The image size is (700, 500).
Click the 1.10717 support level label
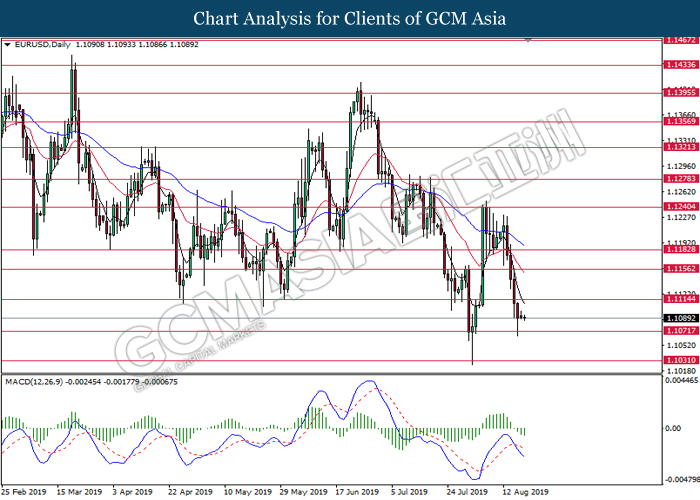coord(681,331)
